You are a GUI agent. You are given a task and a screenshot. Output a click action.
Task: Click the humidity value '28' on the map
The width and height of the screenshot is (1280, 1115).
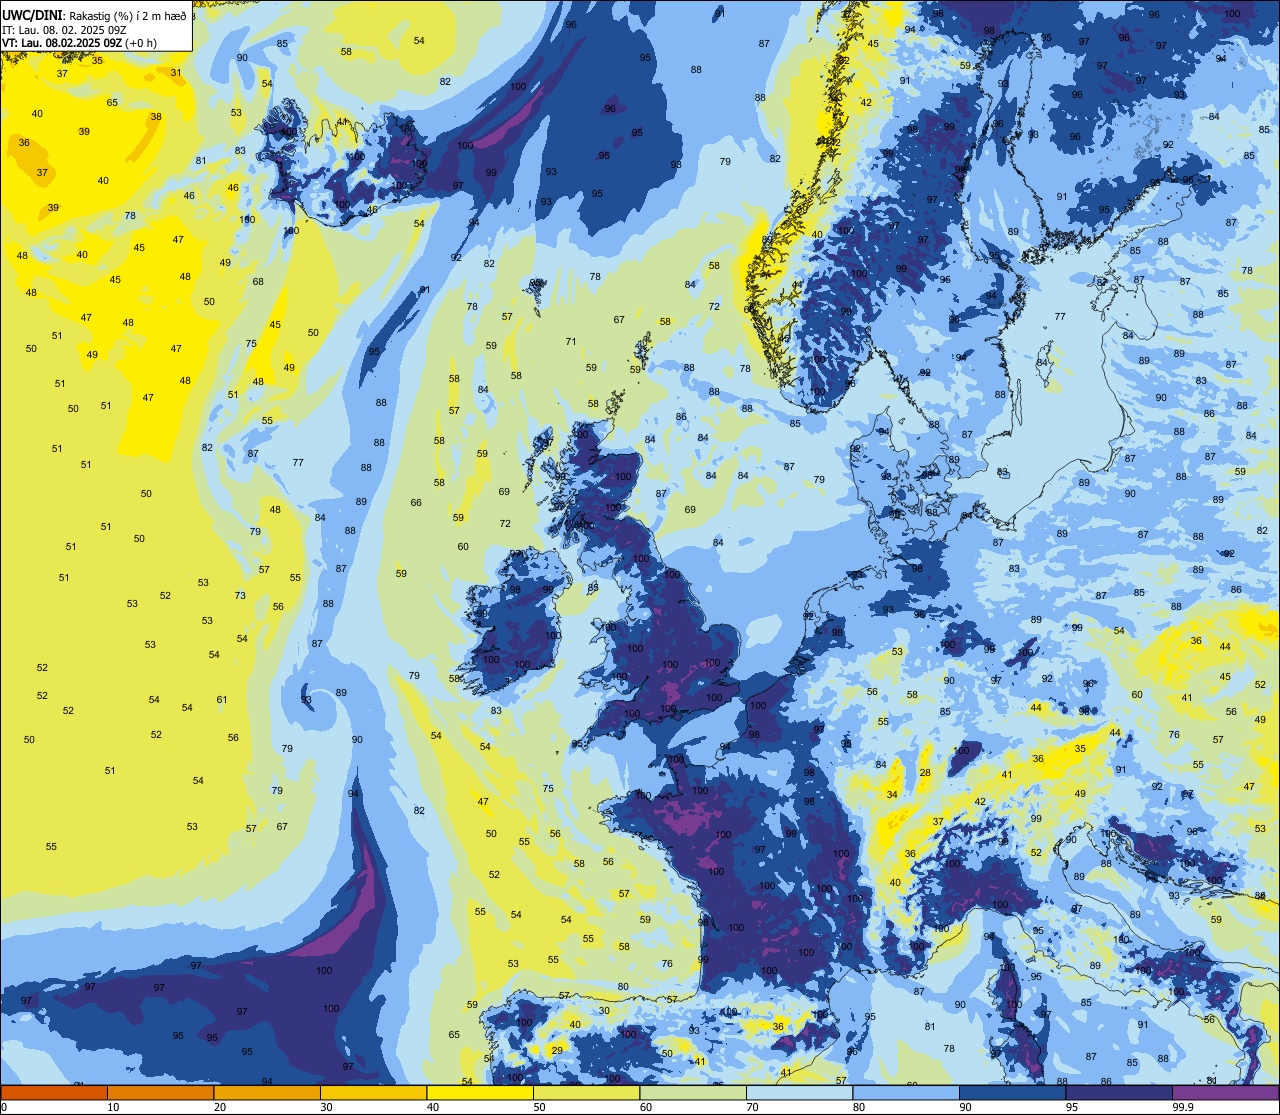925,773
